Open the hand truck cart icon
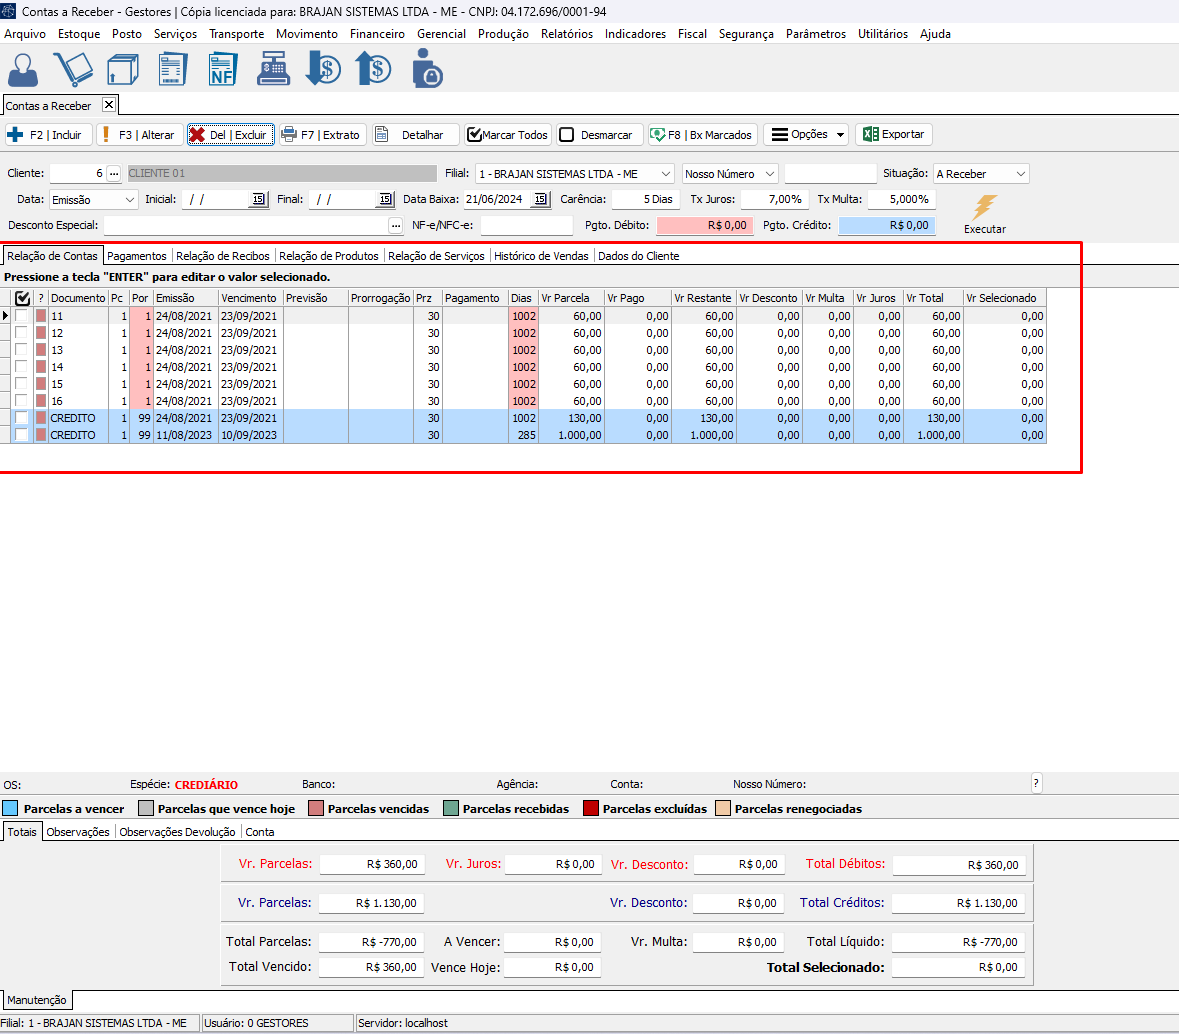This screenshot has width=1179, height=1034. click(73, 70)
